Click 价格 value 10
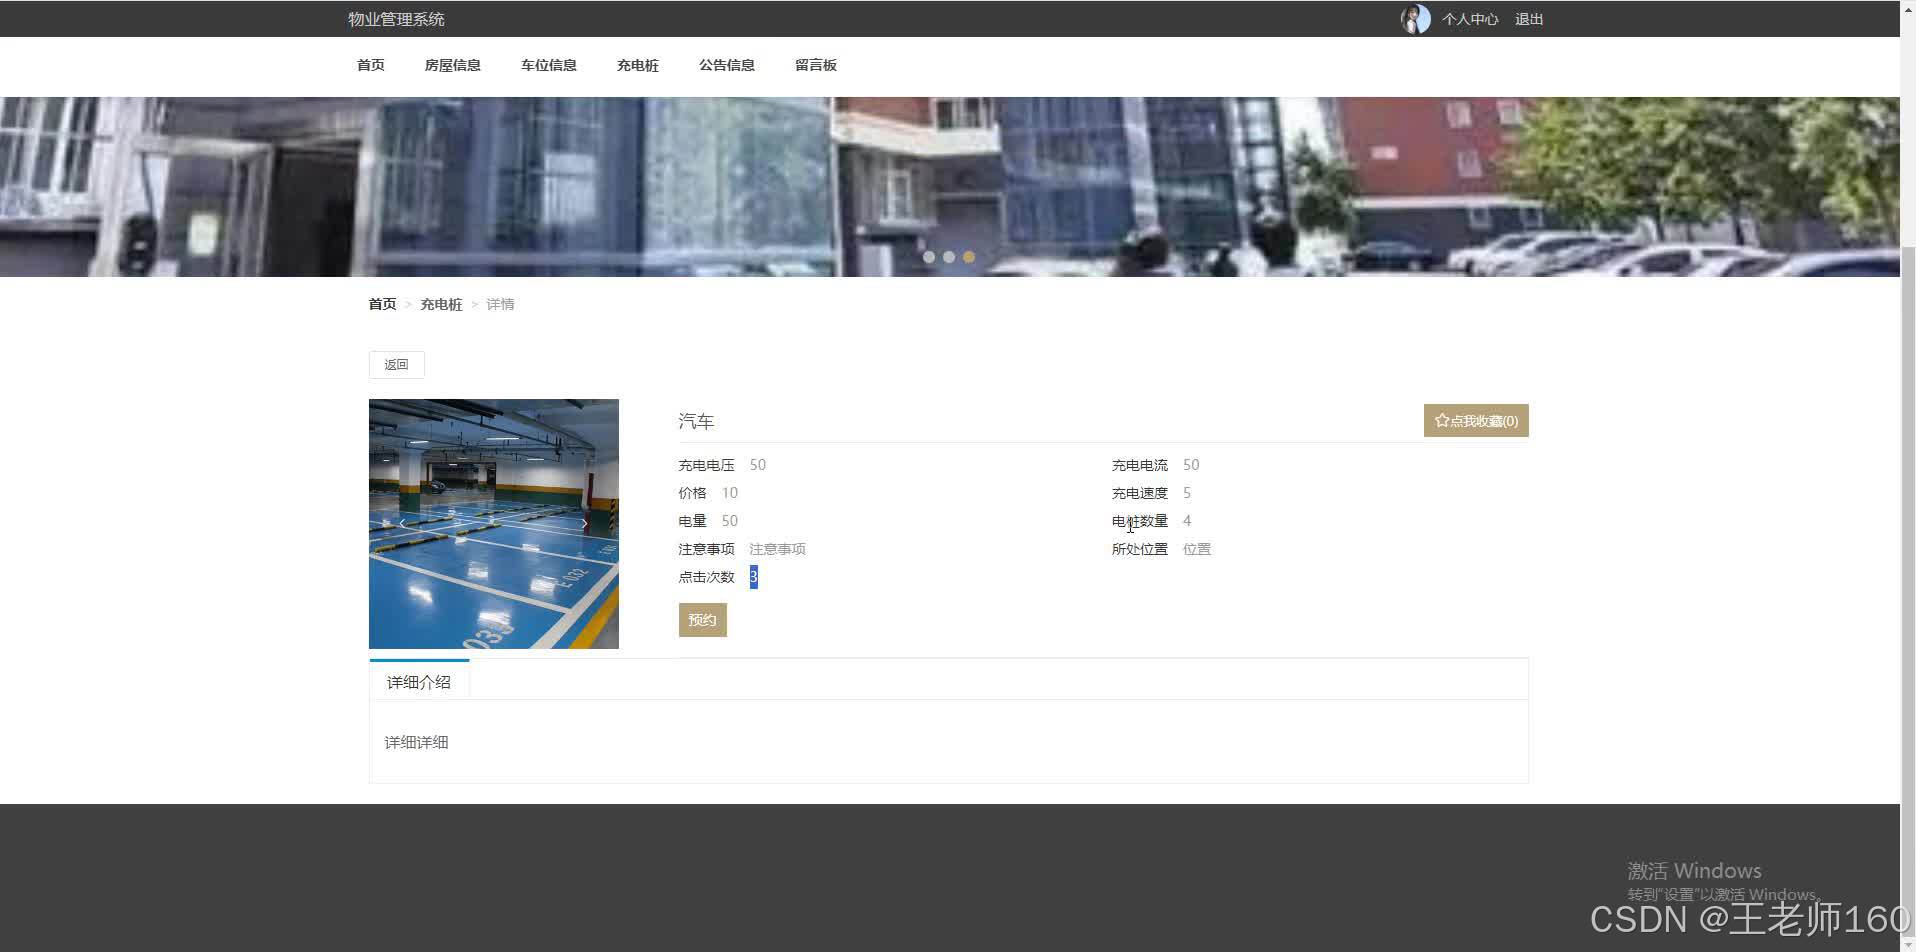This screenshot has height=952, width=1916. point(730,493)
